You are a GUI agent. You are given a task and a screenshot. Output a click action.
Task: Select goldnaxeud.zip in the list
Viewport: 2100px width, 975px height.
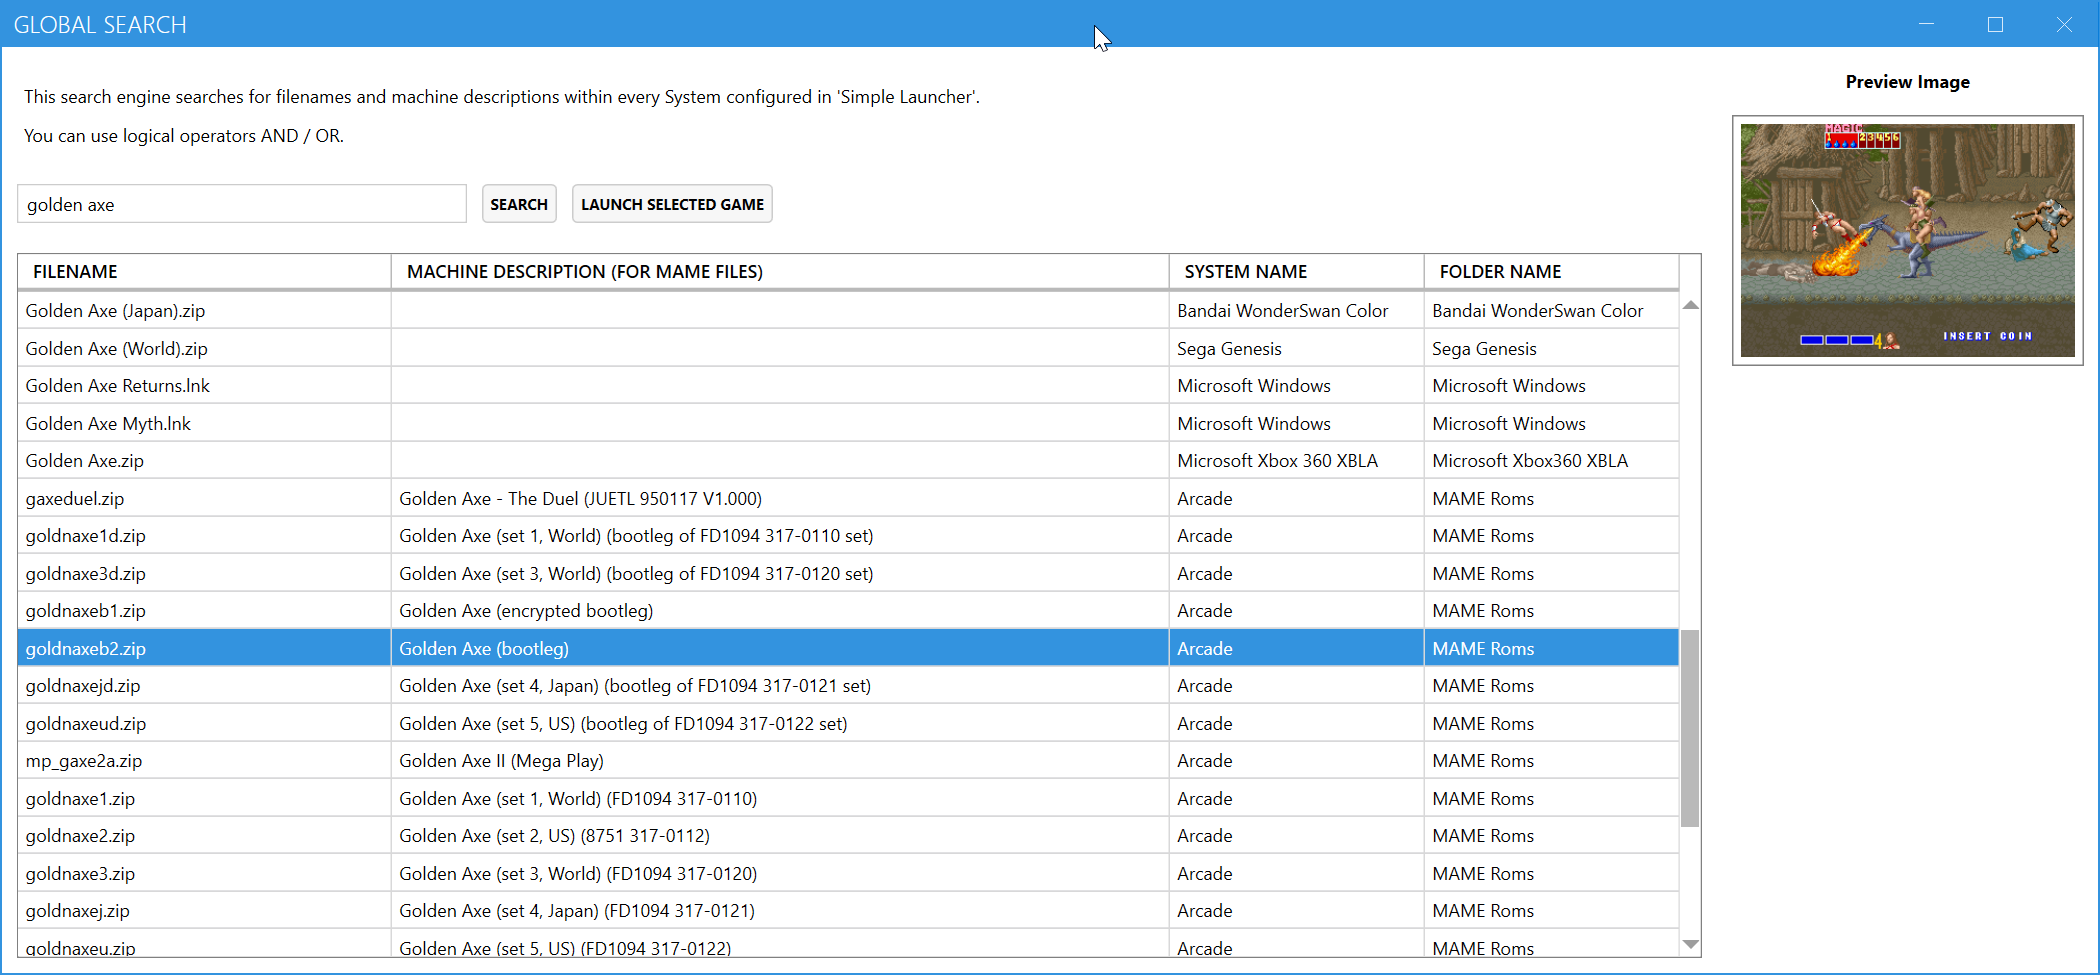pyautogui.click(x=86, y=724)
